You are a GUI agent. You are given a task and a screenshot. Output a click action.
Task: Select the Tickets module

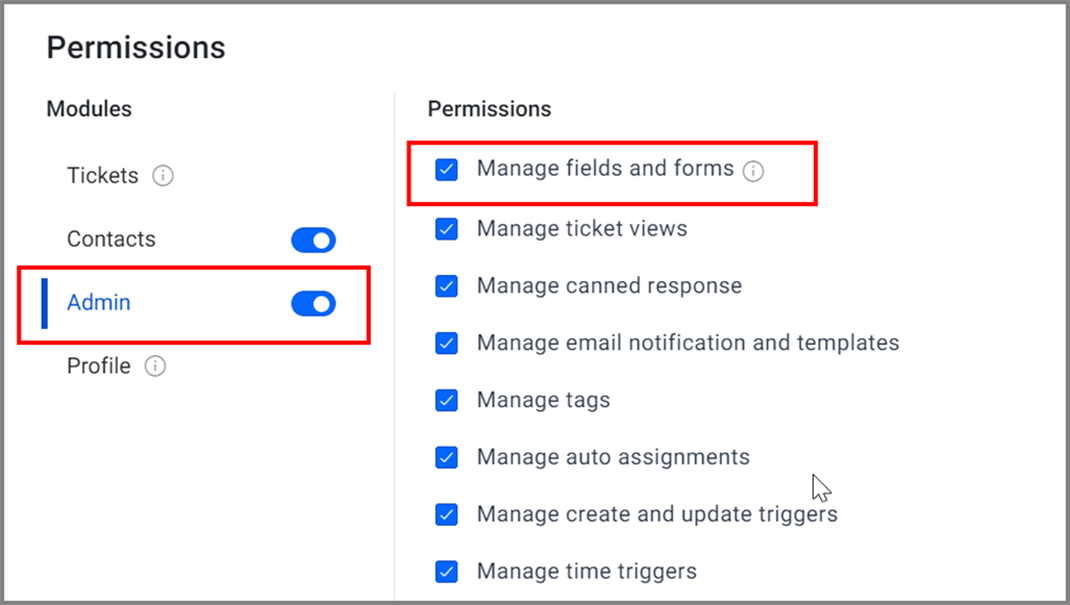click(x=102, y=176)
